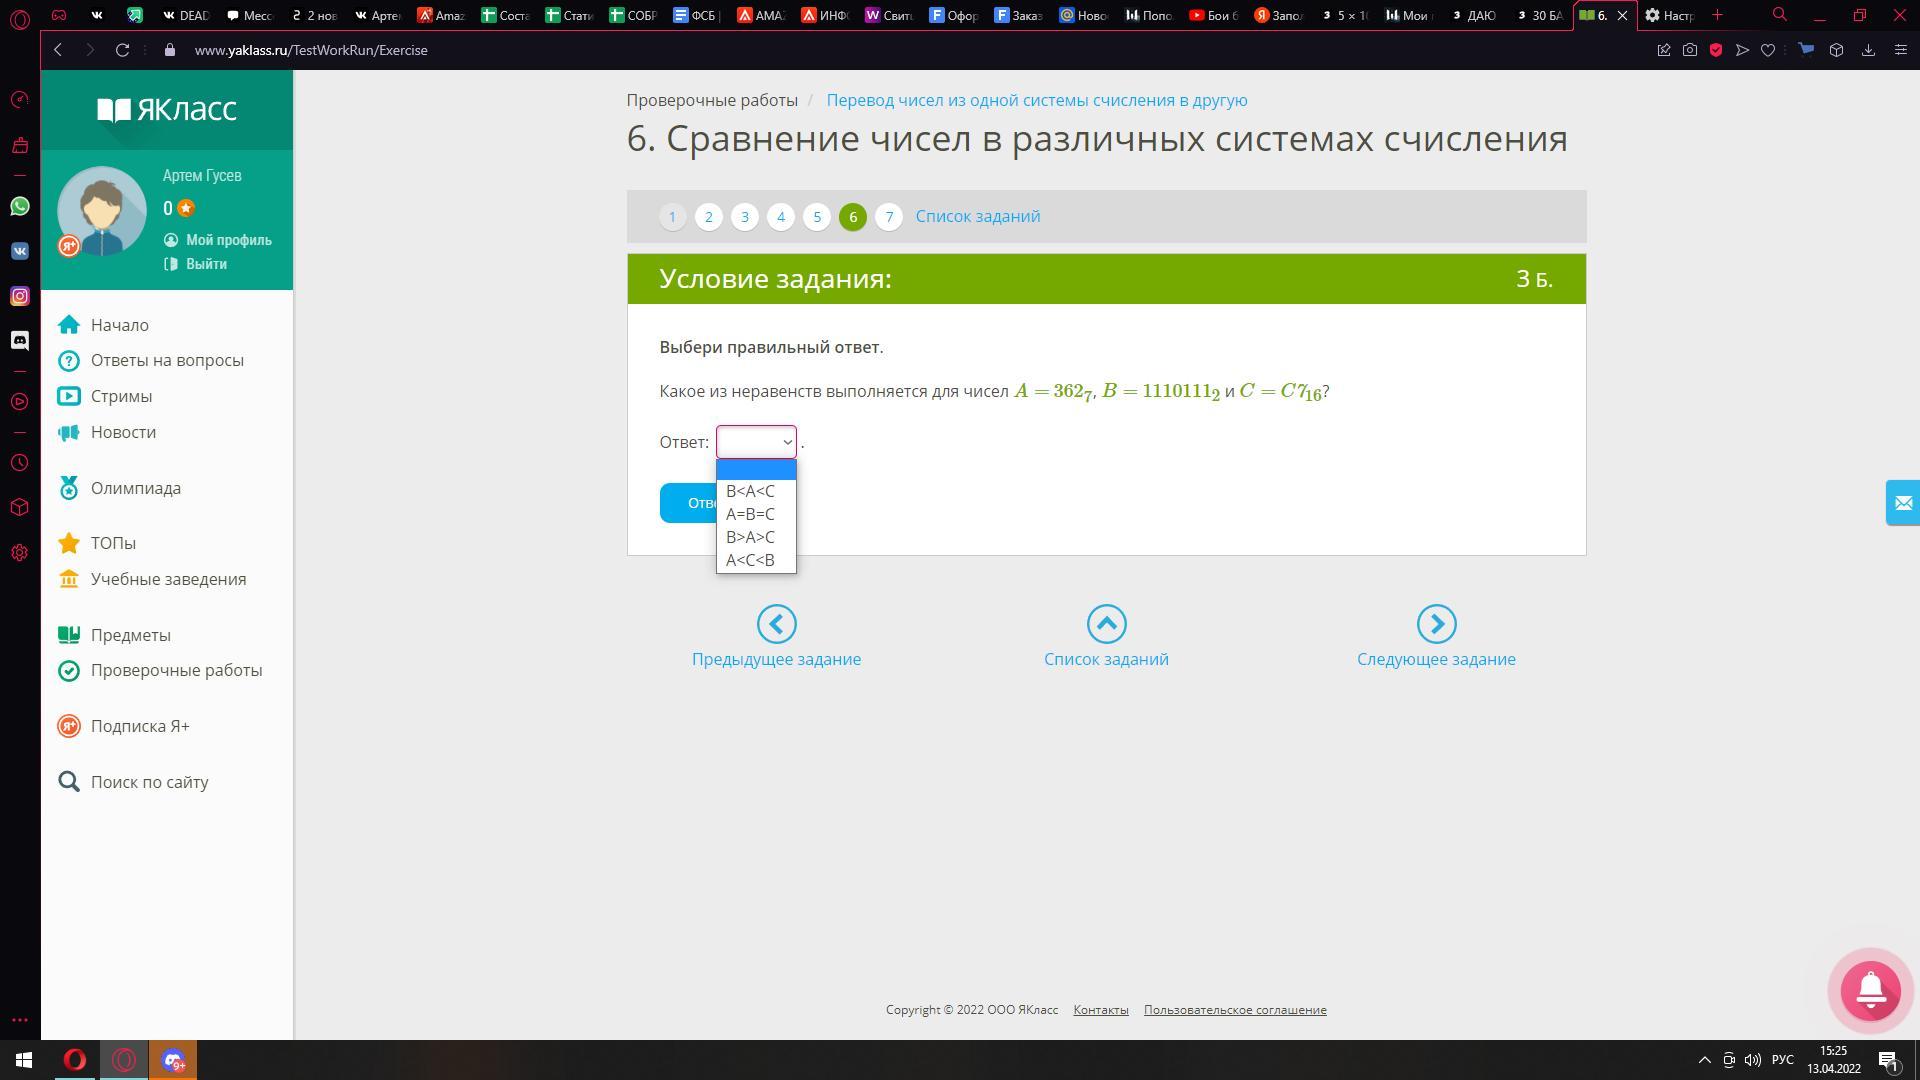Click the previous task arrow icon
This screenshot has height=1080, width=1920.
pyautogui.click(x=776, y=624)
